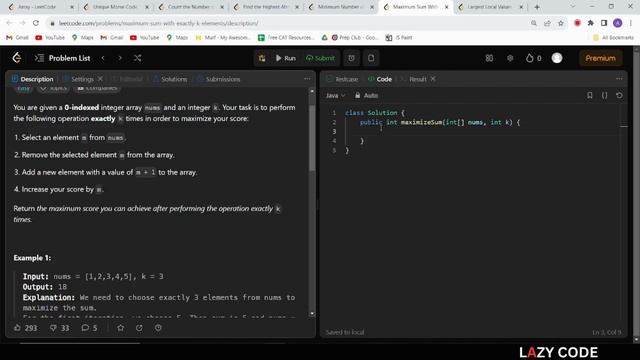Open the All Bookmarks folder
Viewport: 640px width, 360px height.
tap(613, 38)
